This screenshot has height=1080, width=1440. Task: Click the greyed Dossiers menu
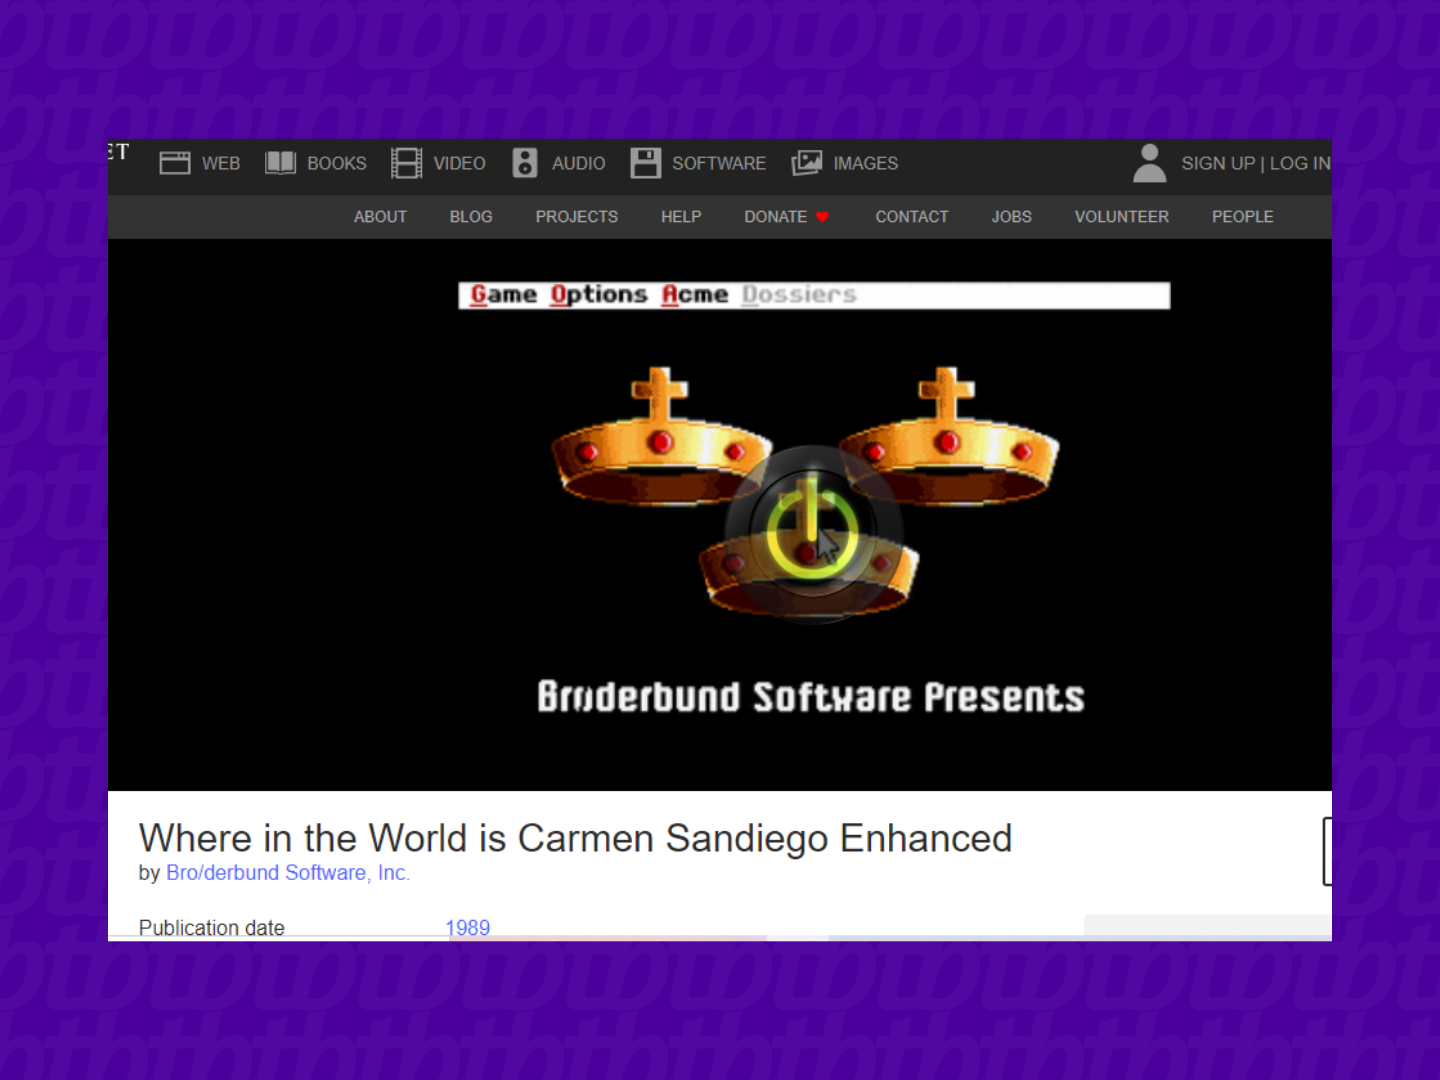pyautogui.click(x=799, y=295)
